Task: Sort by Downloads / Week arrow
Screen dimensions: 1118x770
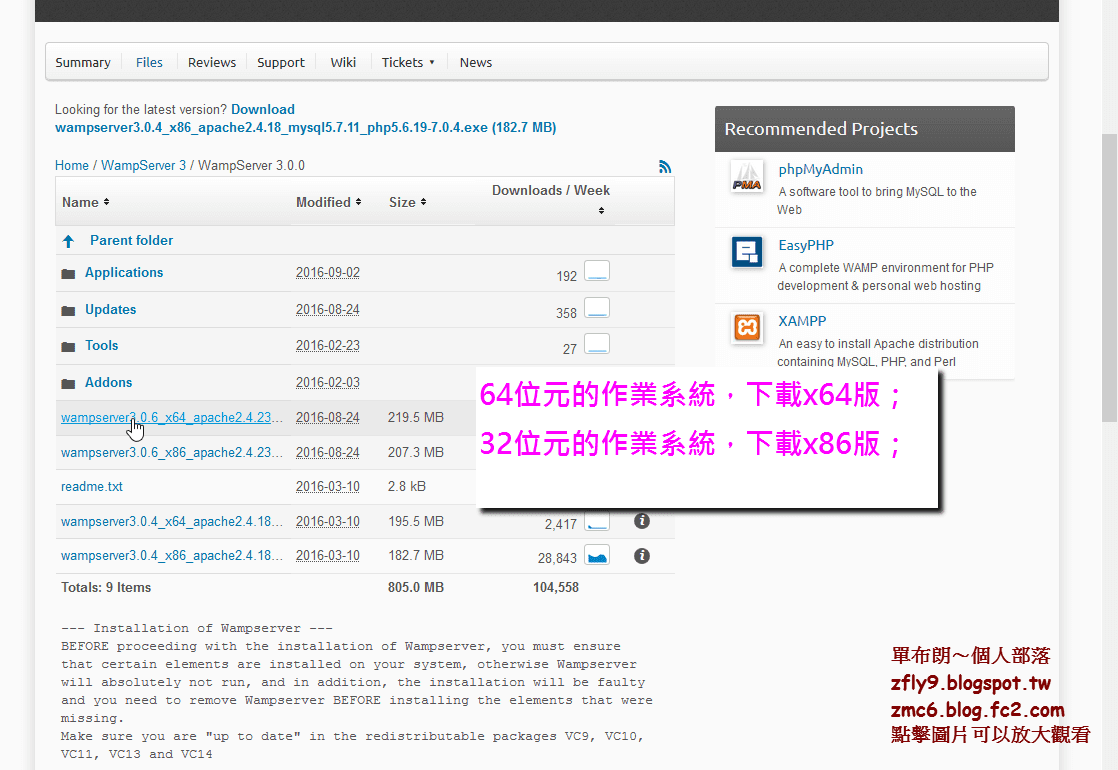Action: point(601,210)
